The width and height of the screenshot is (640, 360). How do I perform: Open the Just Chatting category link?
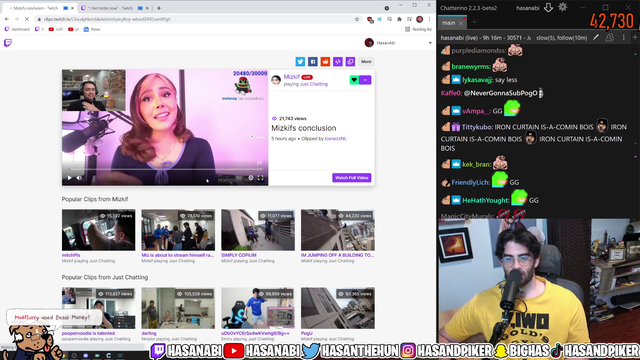tap(313, 84)
